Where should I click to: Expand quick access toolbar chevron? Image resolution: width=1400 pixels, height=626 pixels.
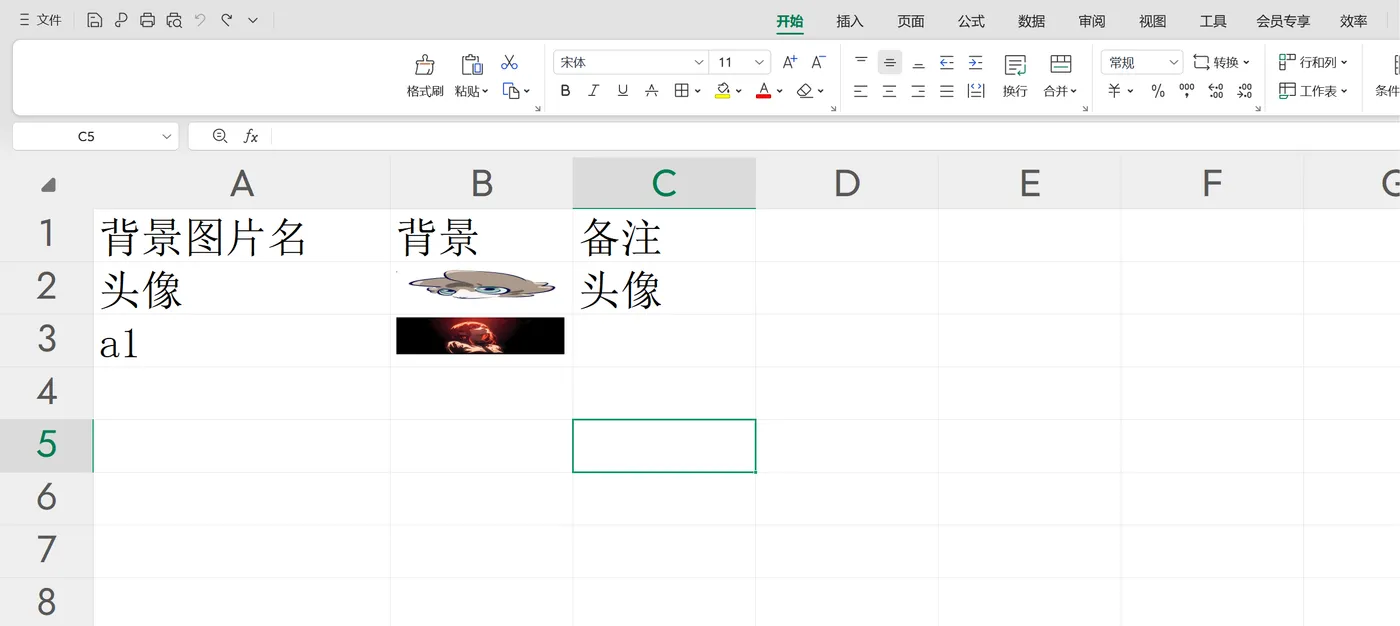click(253, 20)
